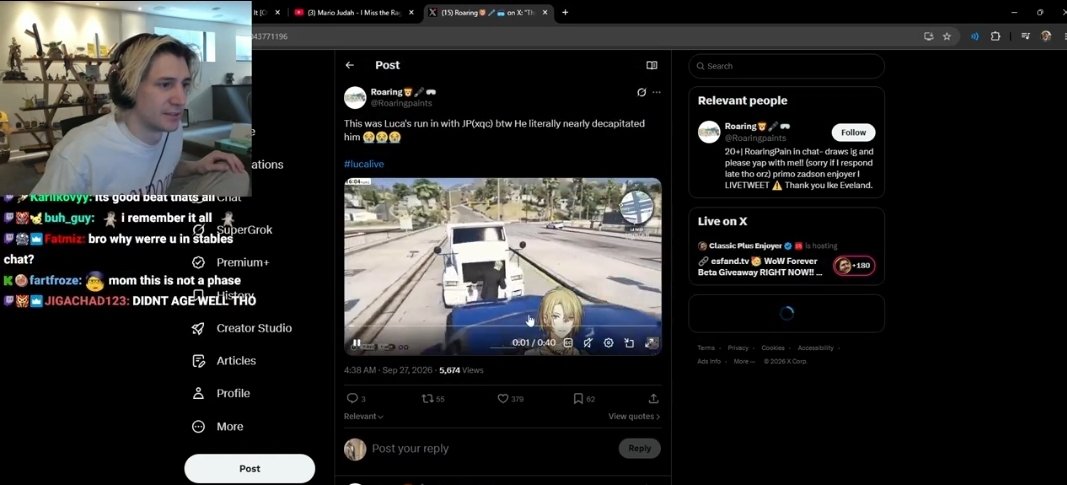Share the post via the share icon

653,399
